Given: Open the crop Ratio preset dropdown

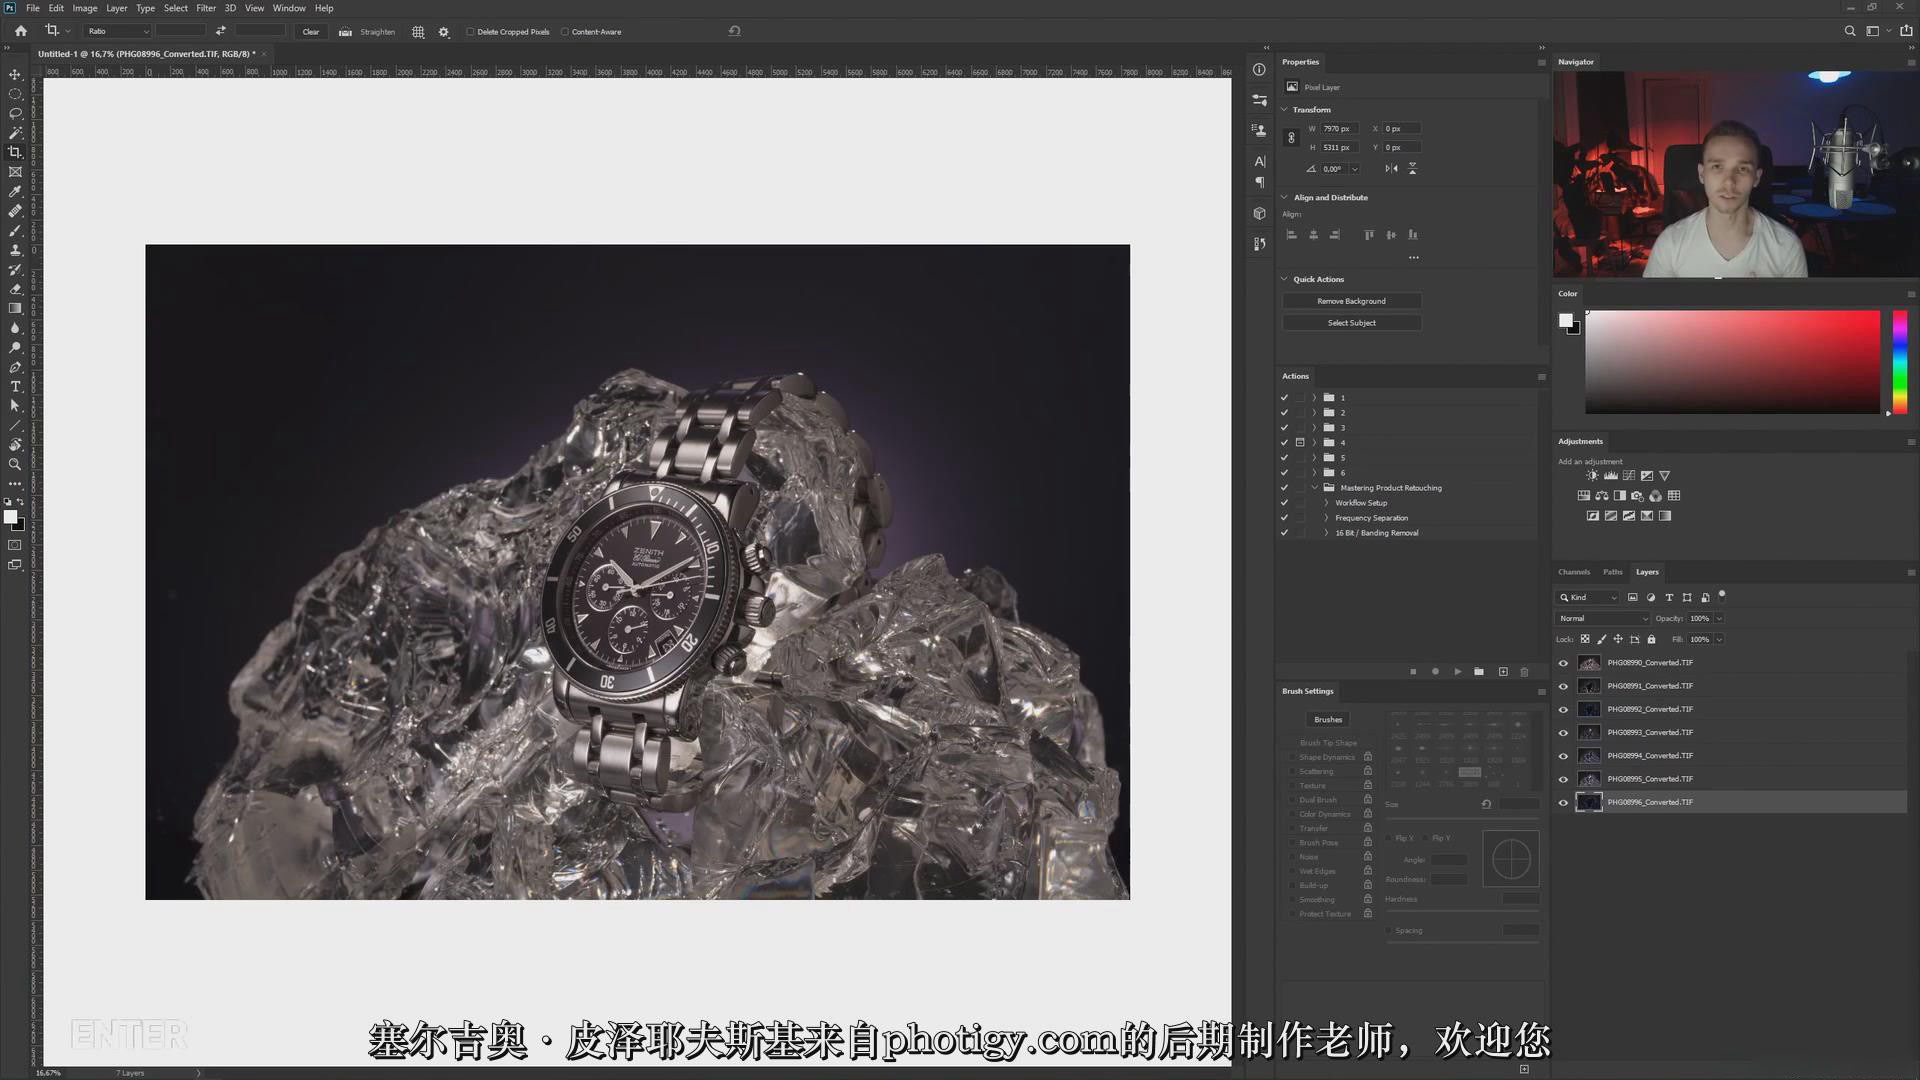Looking at the screenshot, I should pyautogui.click(x=117, y=32).
